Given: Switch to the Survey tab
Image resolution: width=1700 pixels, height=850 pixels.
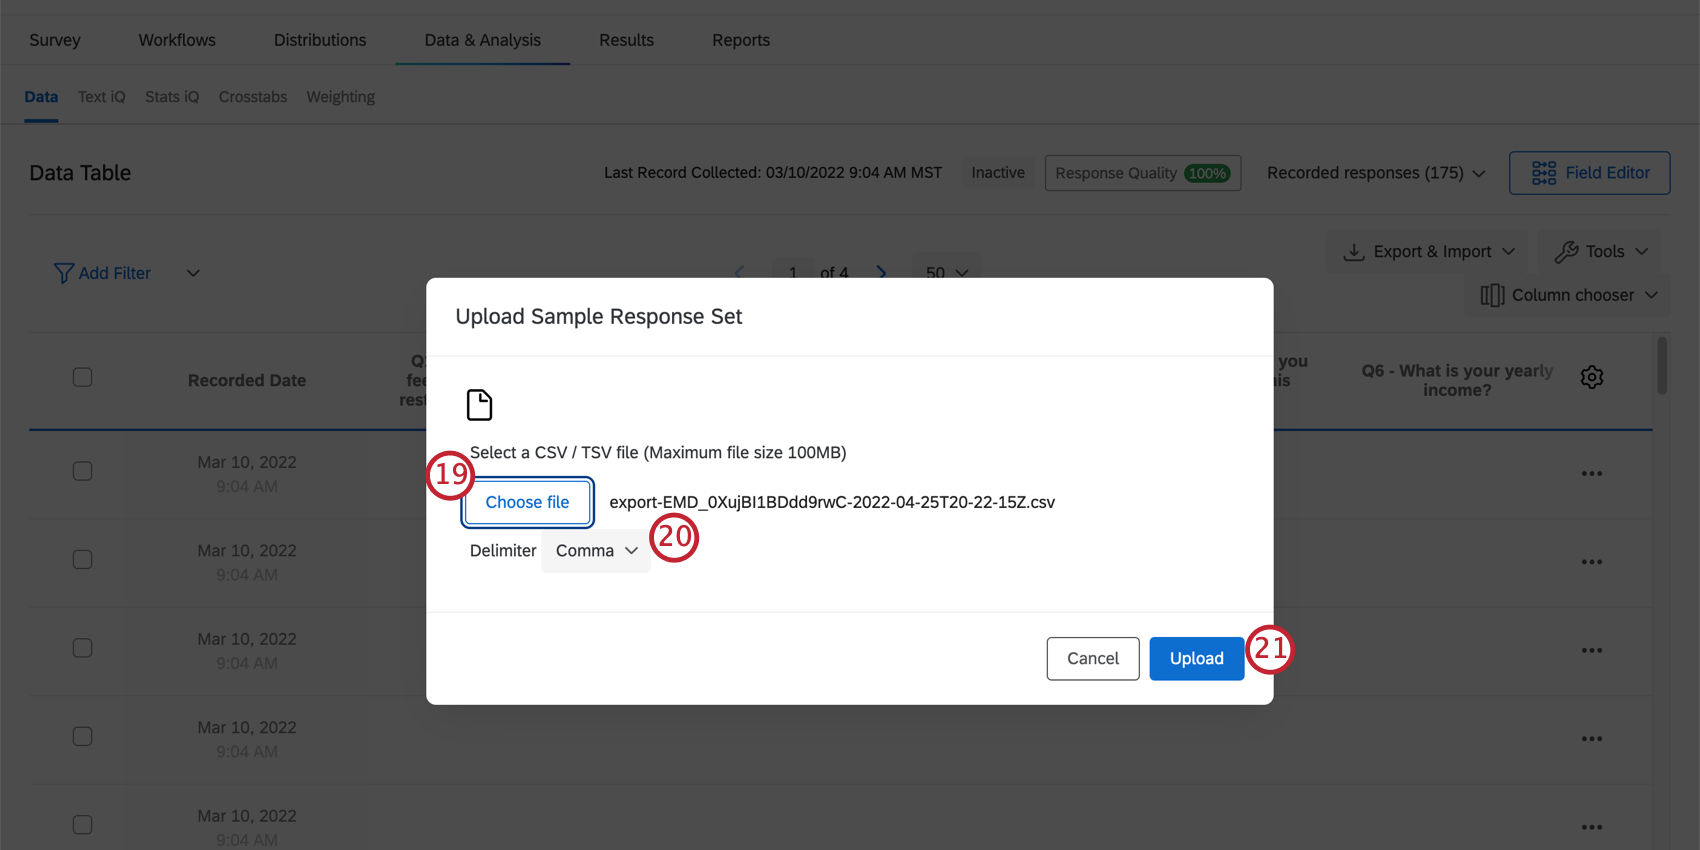Looking at the screenshot, I should tap(55, 40).
